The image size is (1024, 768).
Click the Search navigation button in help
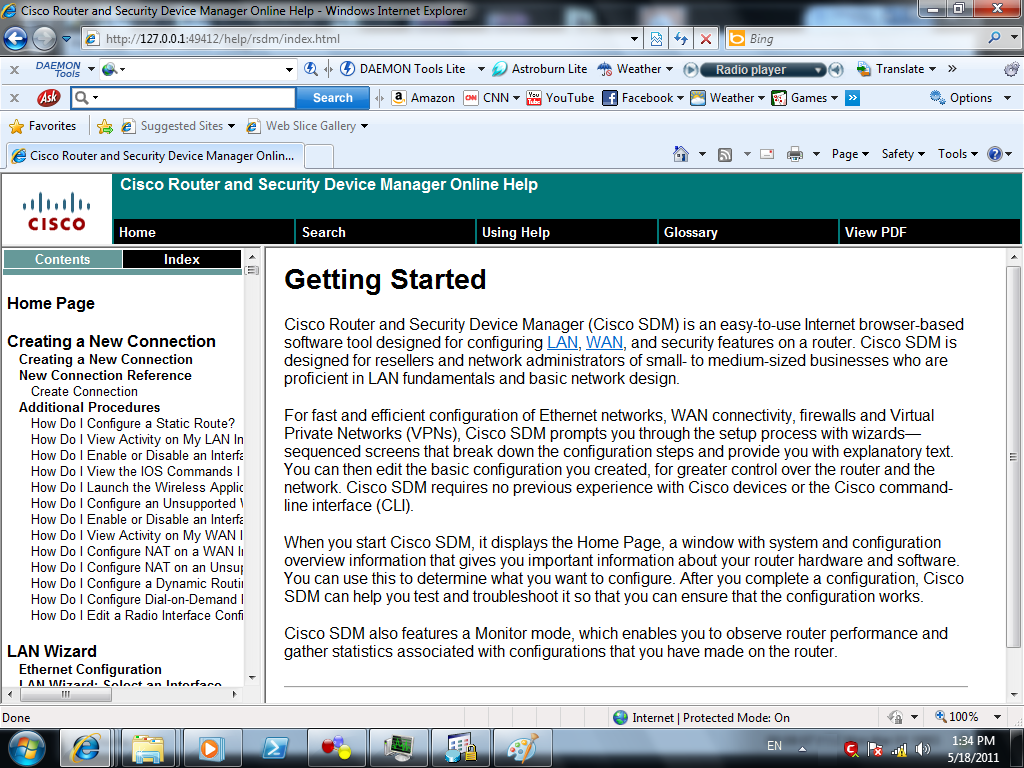pyautogui.click(x=385, y=232)
